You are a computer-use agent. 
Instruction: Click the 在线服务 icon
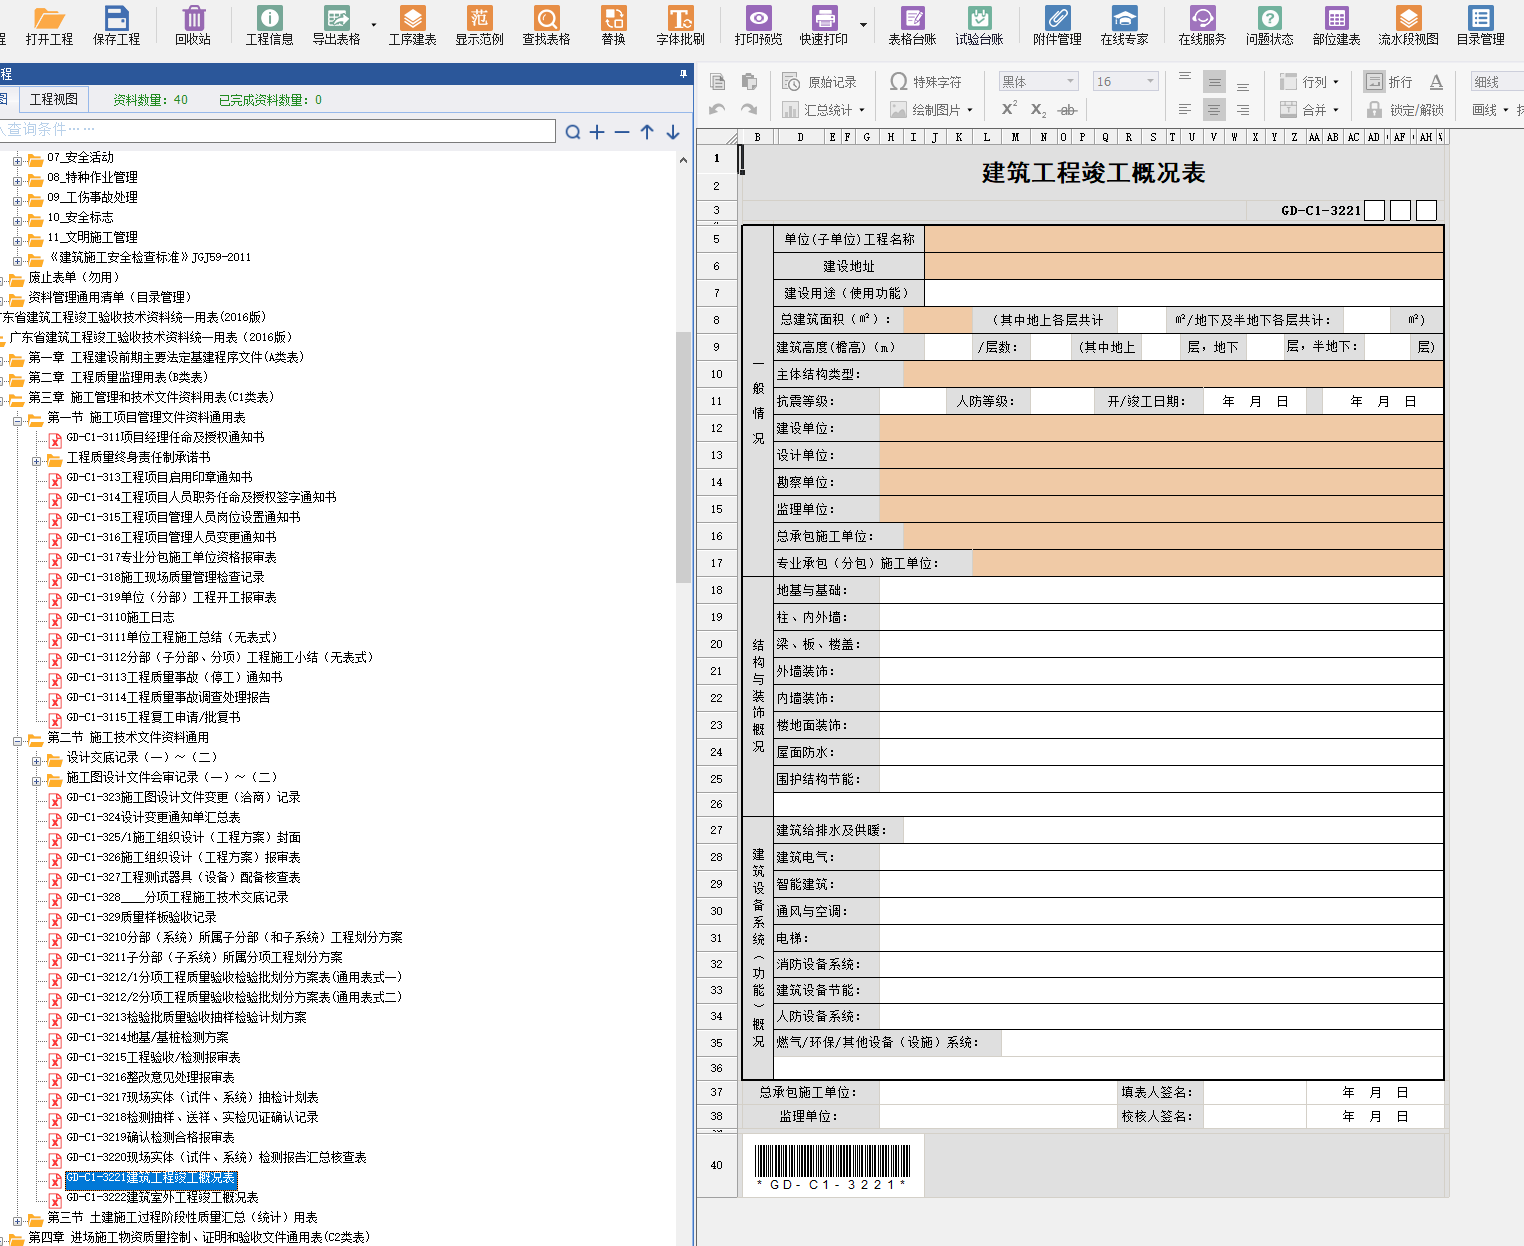[x=1202, y=25]
